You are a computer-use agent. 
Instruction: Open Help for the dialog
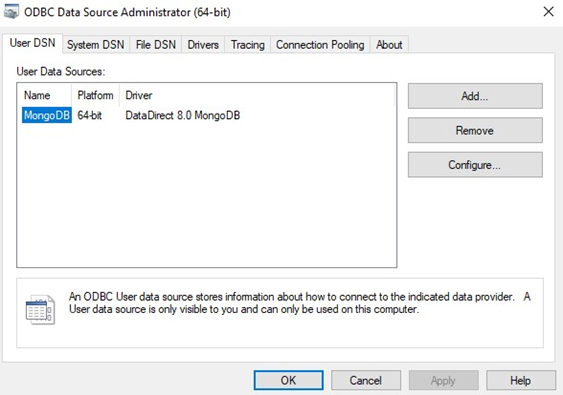click(x=521, y=380)
